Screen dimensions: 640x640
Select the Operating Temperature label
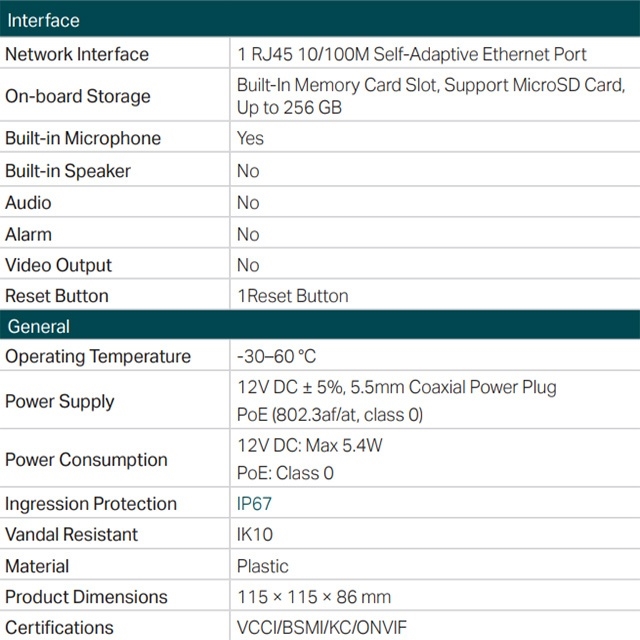point(98,356)
